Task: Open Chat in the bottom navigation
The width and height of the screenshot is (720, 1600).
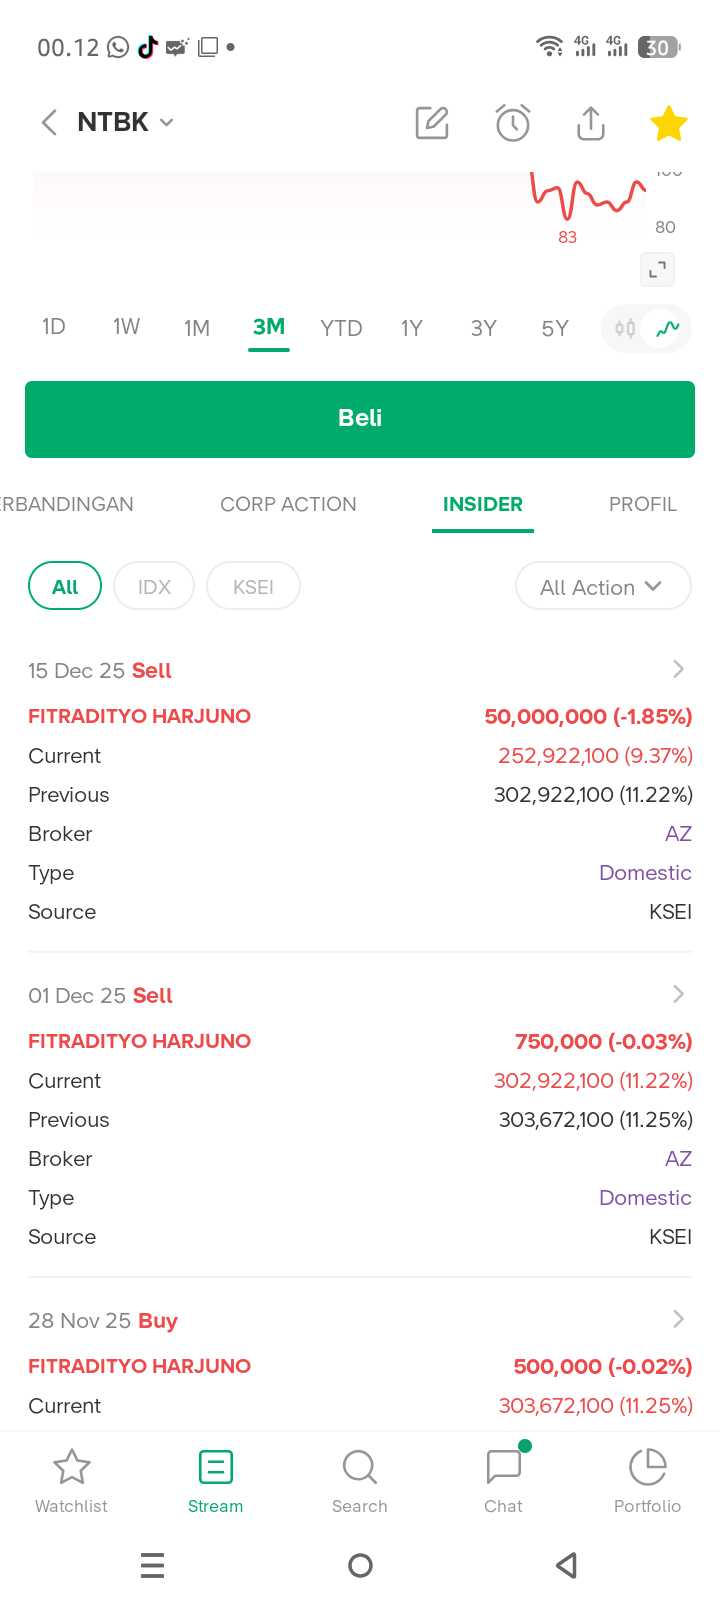Action: click(503, 1480)
